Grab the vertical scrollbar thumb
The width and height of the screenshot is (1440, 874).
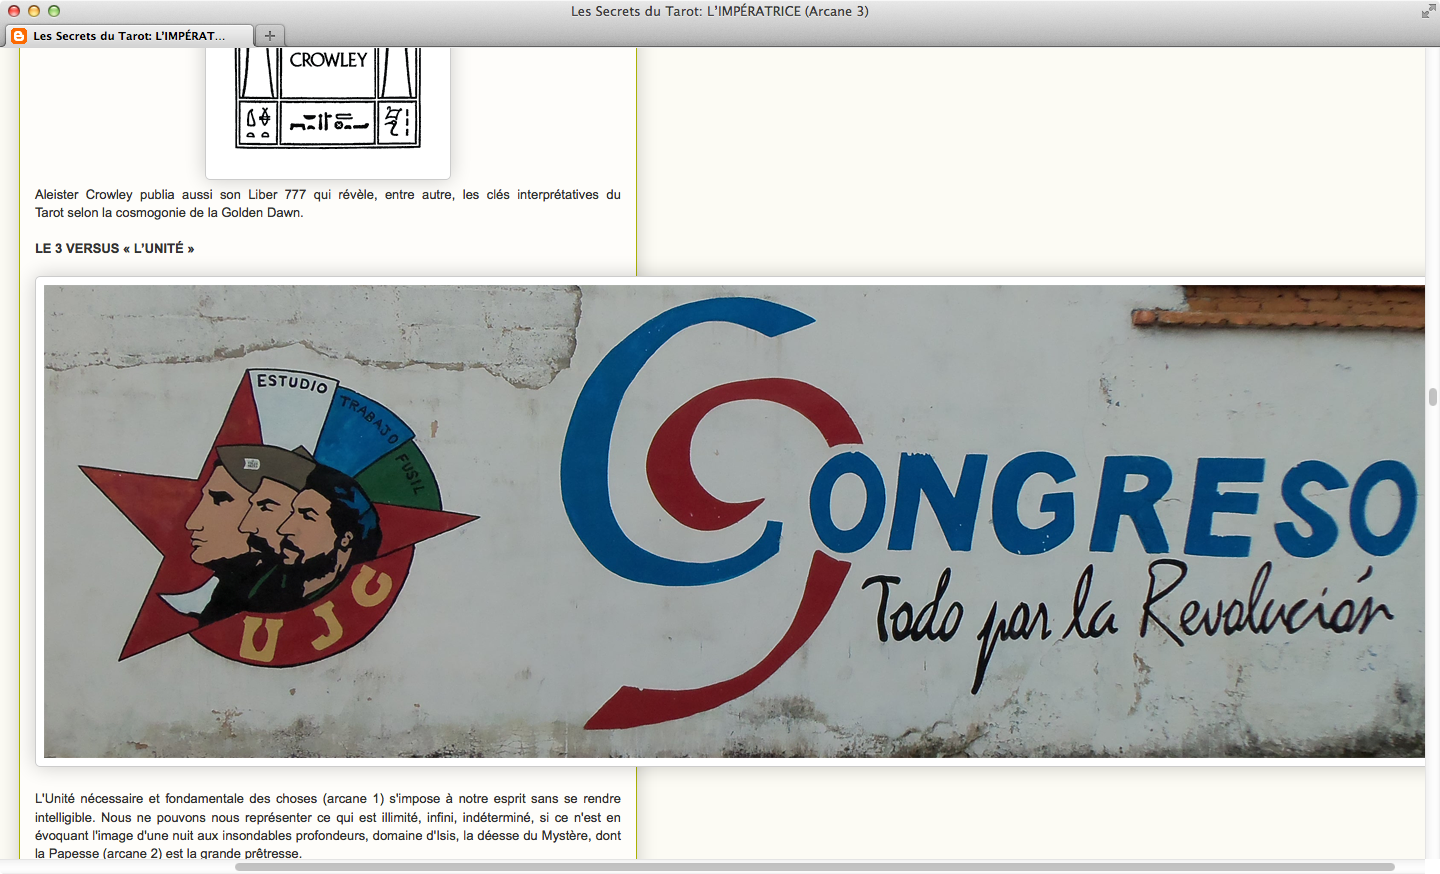[1432, 397]
